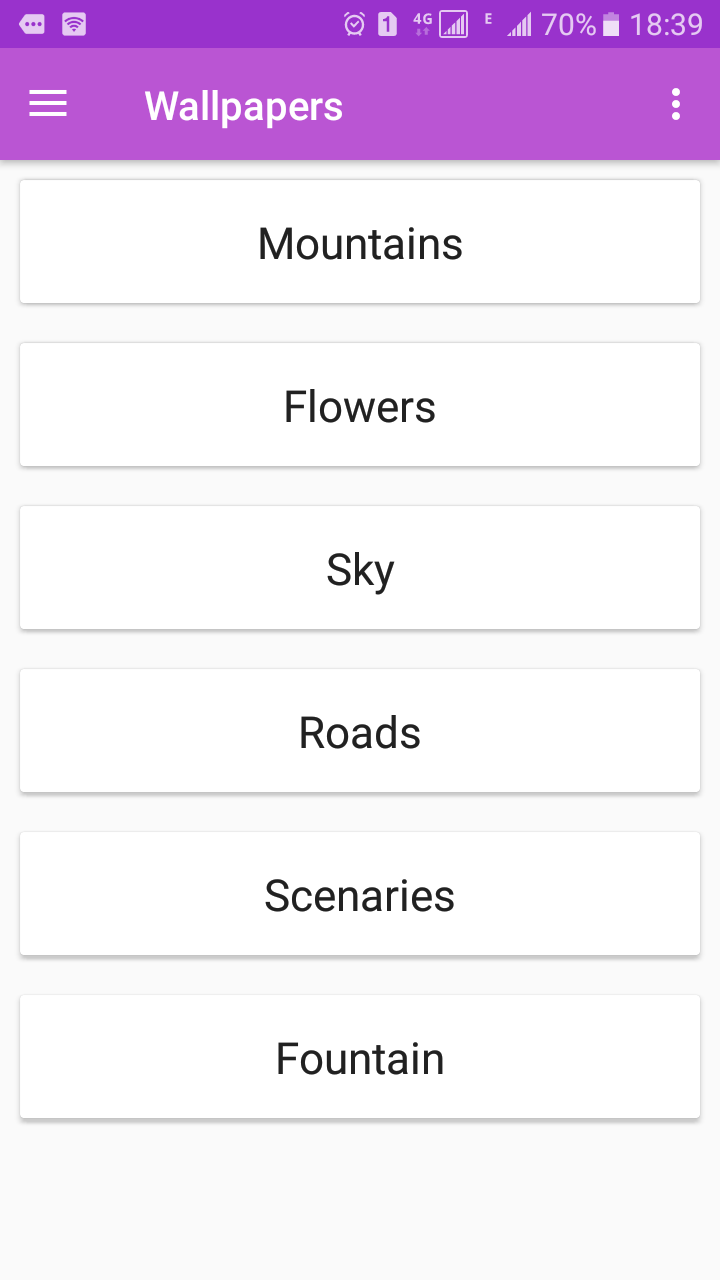Screen dimensions: 720x1280
Task: Open the three-dot overflow menu
Action: pos(676,104)
